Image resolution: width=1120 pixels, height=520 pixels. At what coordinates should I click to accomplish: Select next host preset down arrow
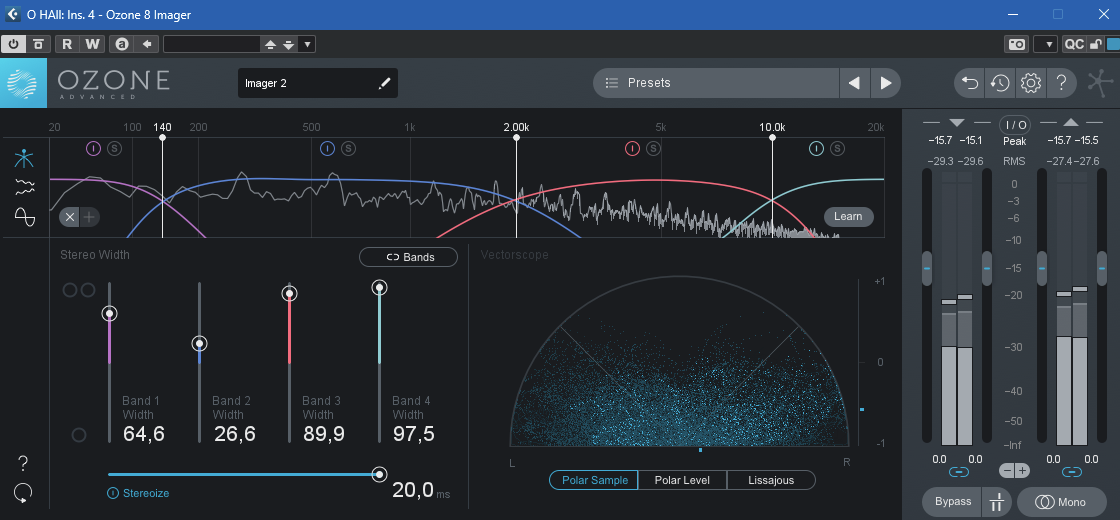tap(288, 44)
